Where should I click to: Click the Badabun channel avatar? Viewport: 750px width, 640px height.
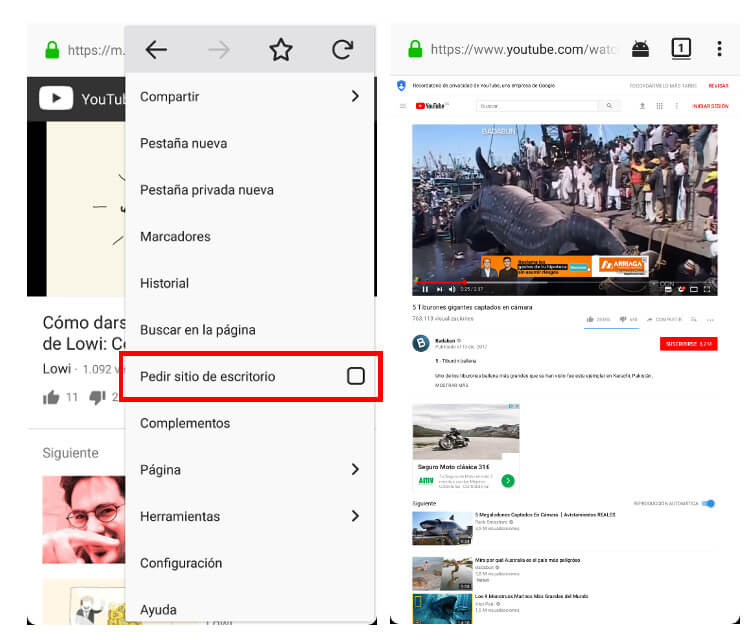click(x=421, y=343)
